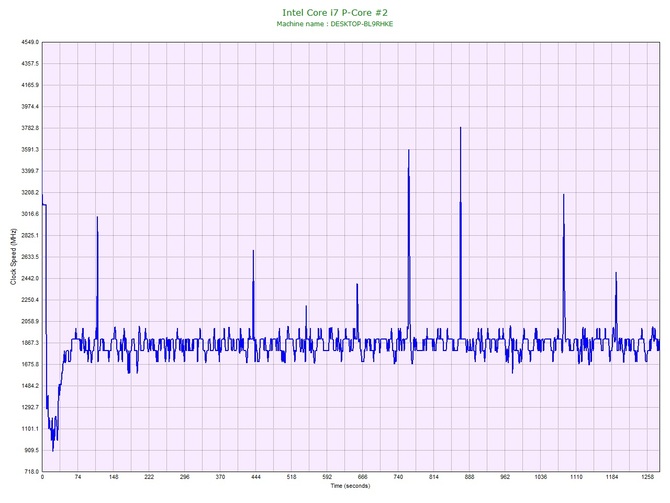Click the 'Machine name : DESKTOP-BL9RHKE' subtitle
Viewport: 670px width, 503px height.
coord(335,24)
